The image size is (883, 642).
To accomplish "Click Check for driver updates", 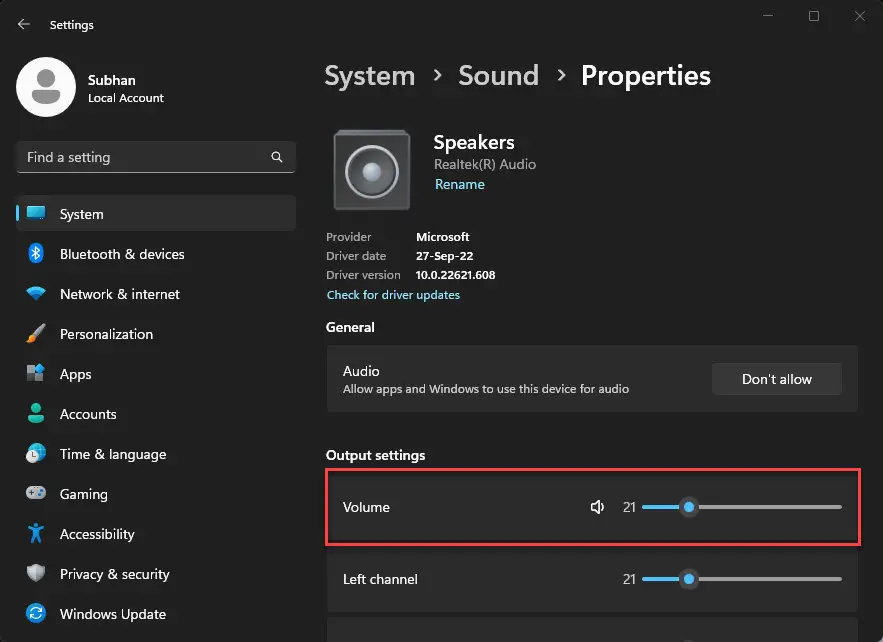I will [x=393, y=294].
